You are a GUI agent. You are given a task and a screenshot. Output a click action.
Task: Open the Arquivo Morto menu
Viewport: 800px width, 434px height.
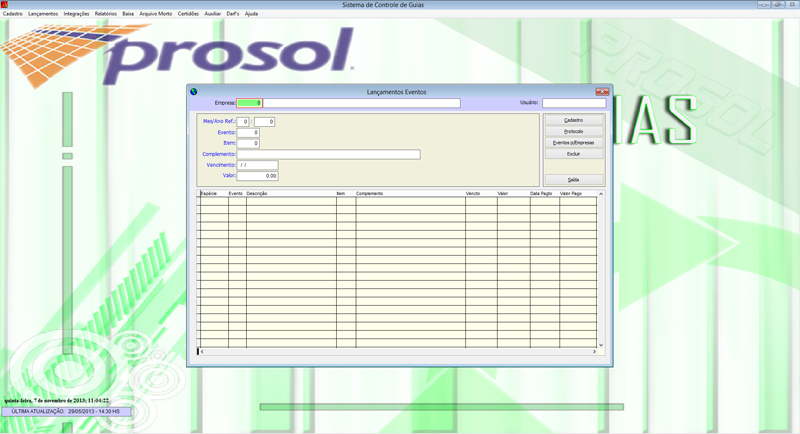(156, 14)
